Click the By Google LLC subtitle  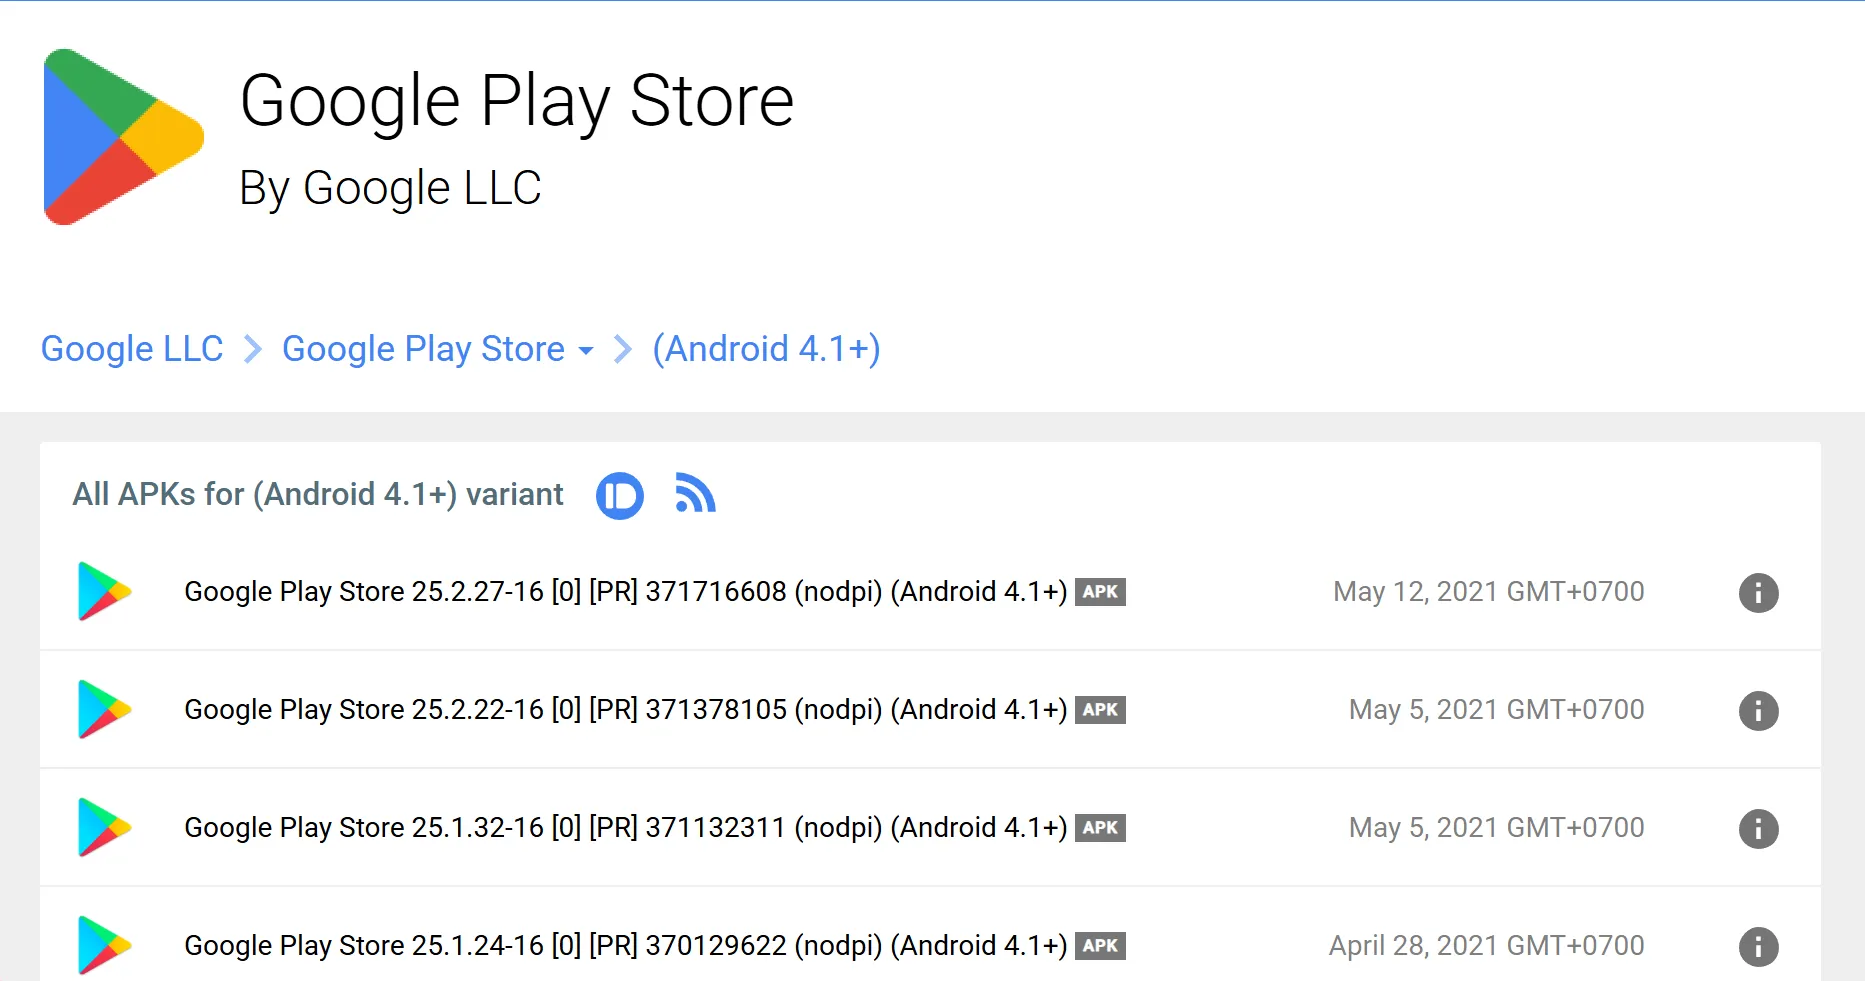point(390,188)
